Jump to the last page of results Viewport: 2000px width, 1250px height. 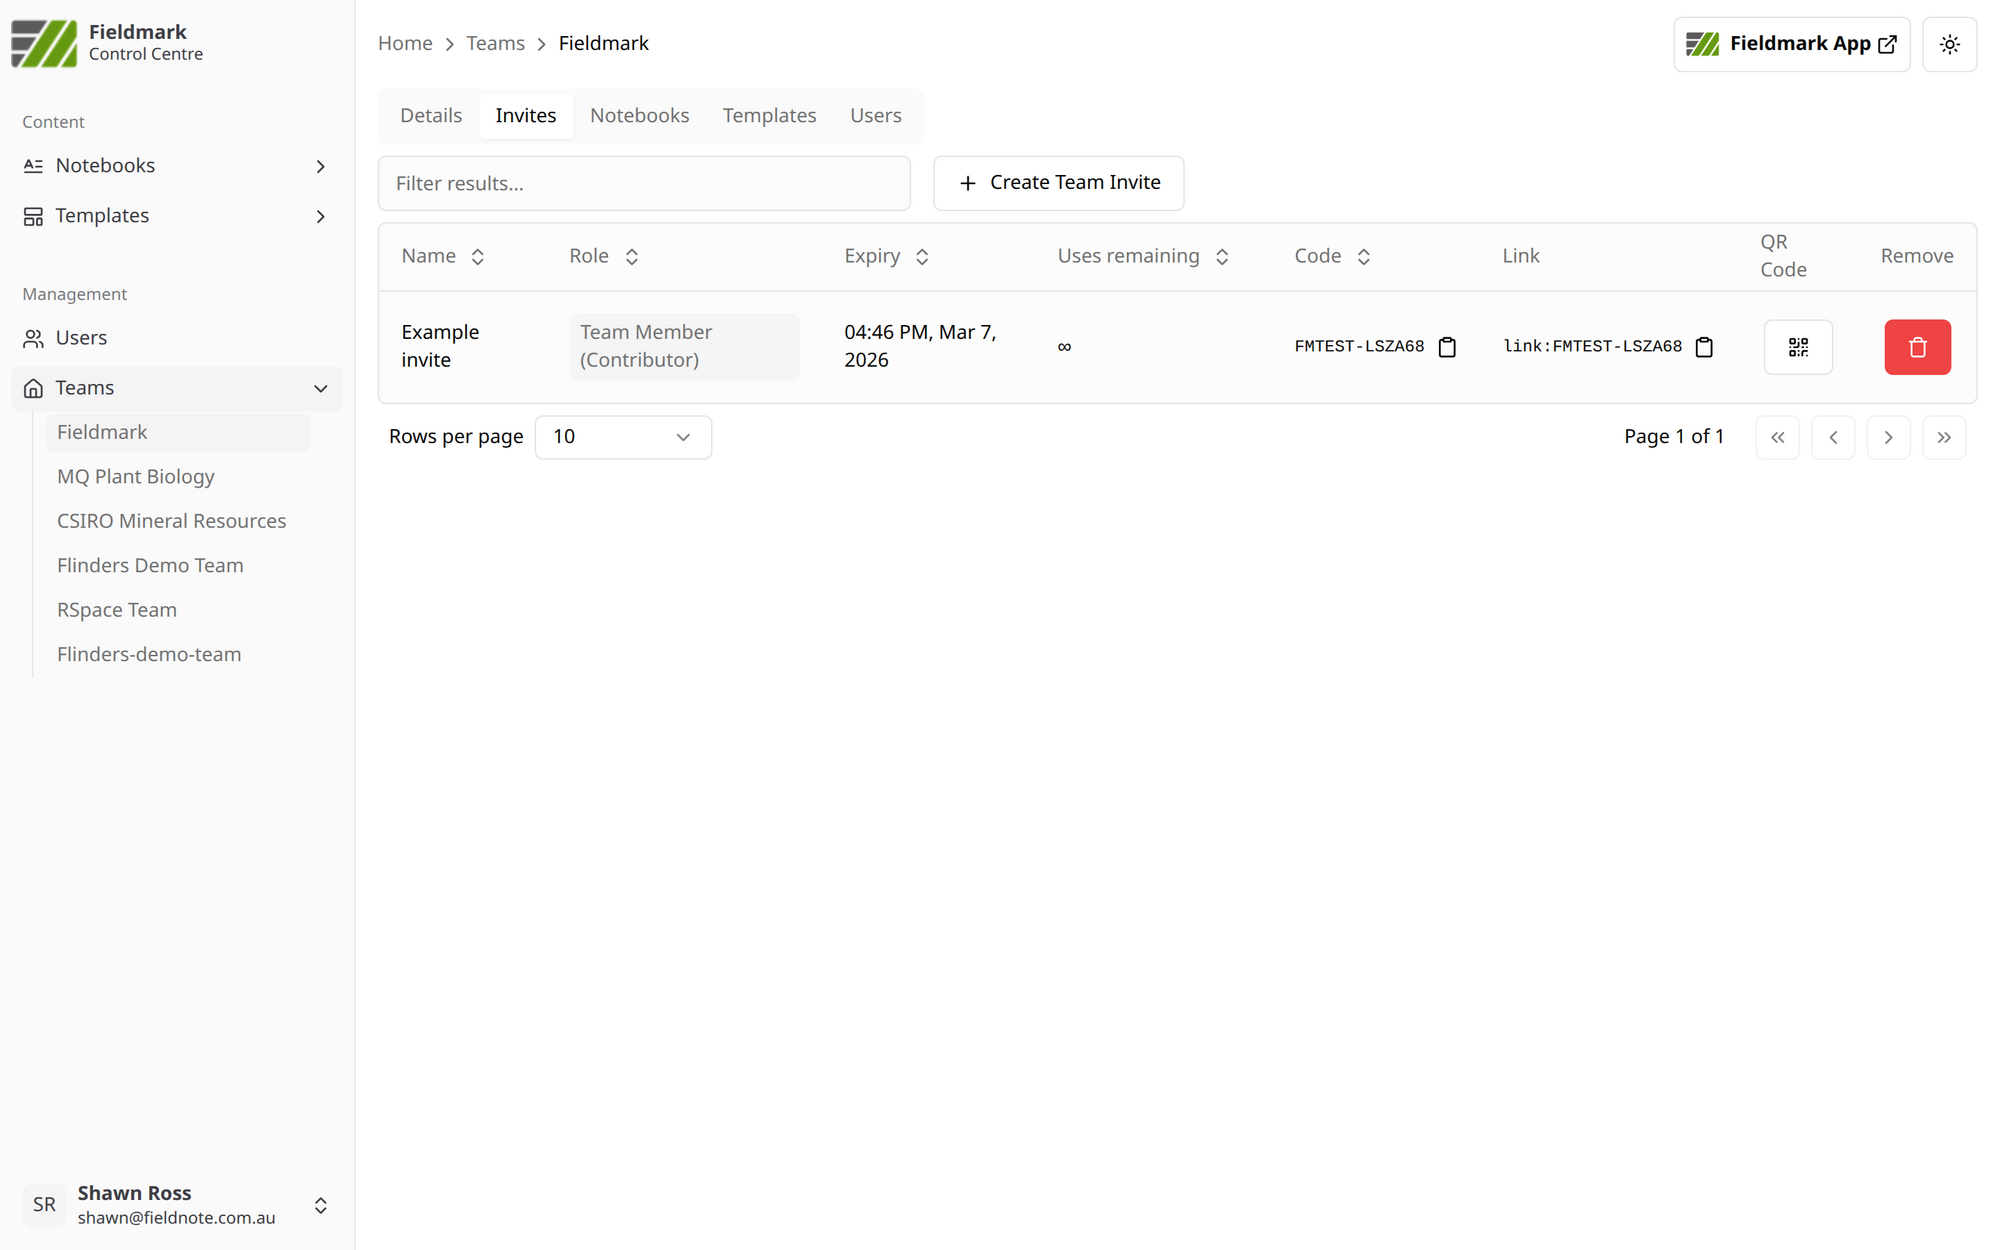(x=1943, y=437)
